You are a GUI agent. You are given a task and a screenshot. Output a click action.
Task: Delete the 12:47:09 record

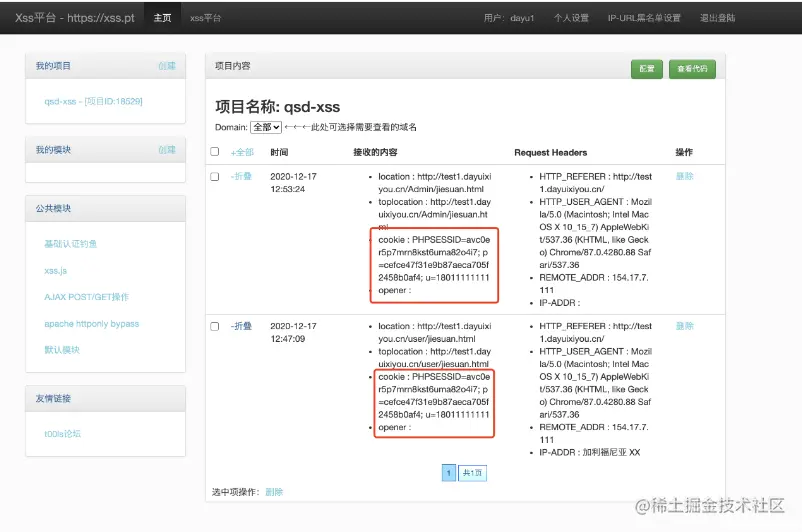click(684, 326)
